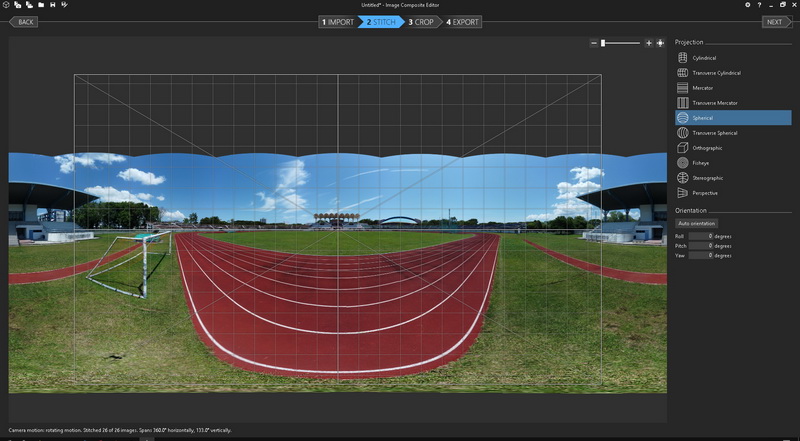This screenshot has height=441, width=800.
Task: Select Transverse Cylindrical projection
Action: [733, 73]
